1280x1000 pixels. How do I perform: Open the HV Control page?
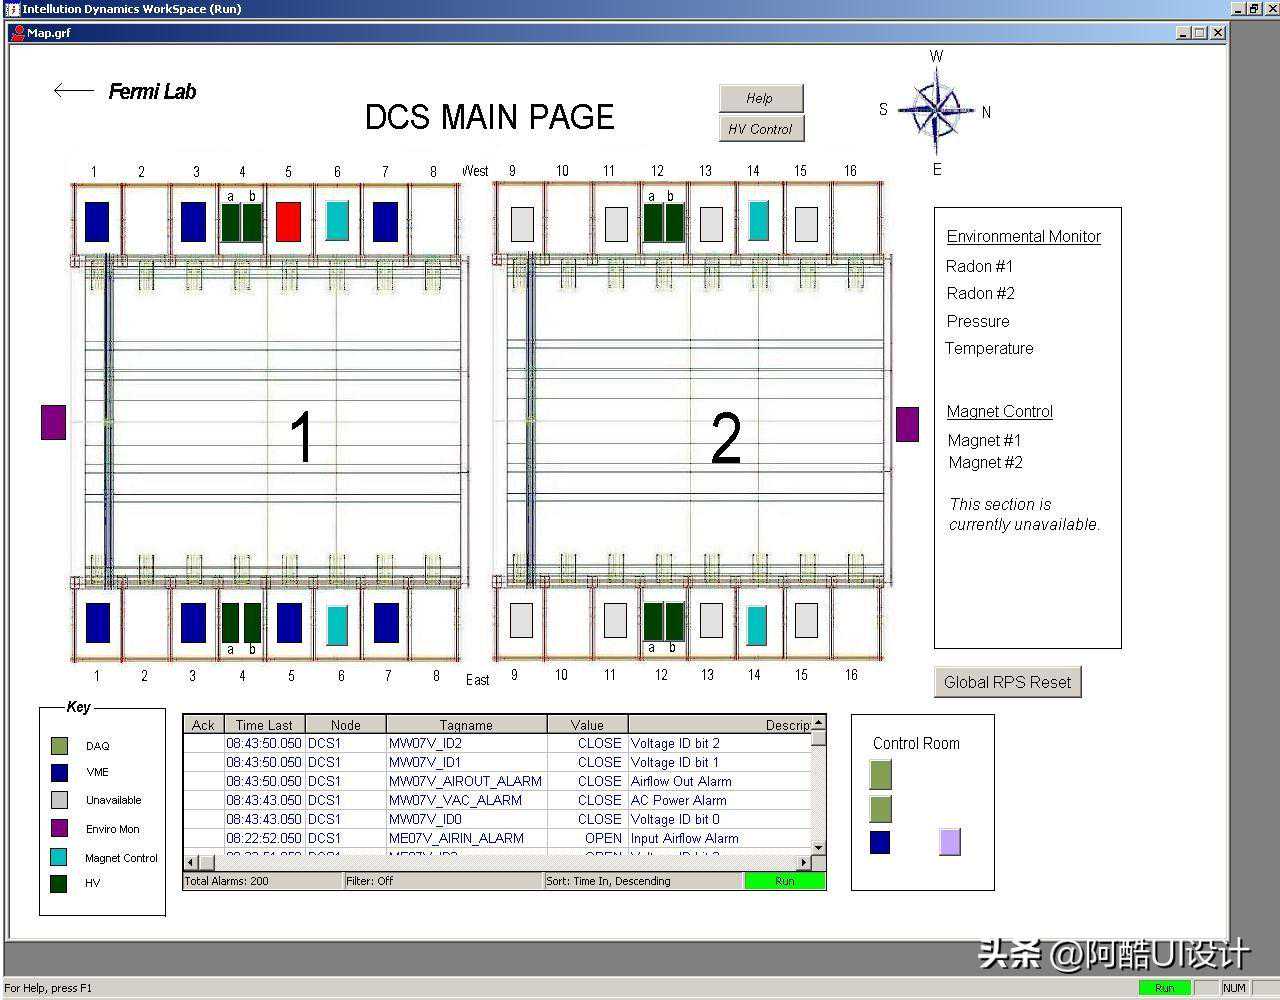coord(760,129)
